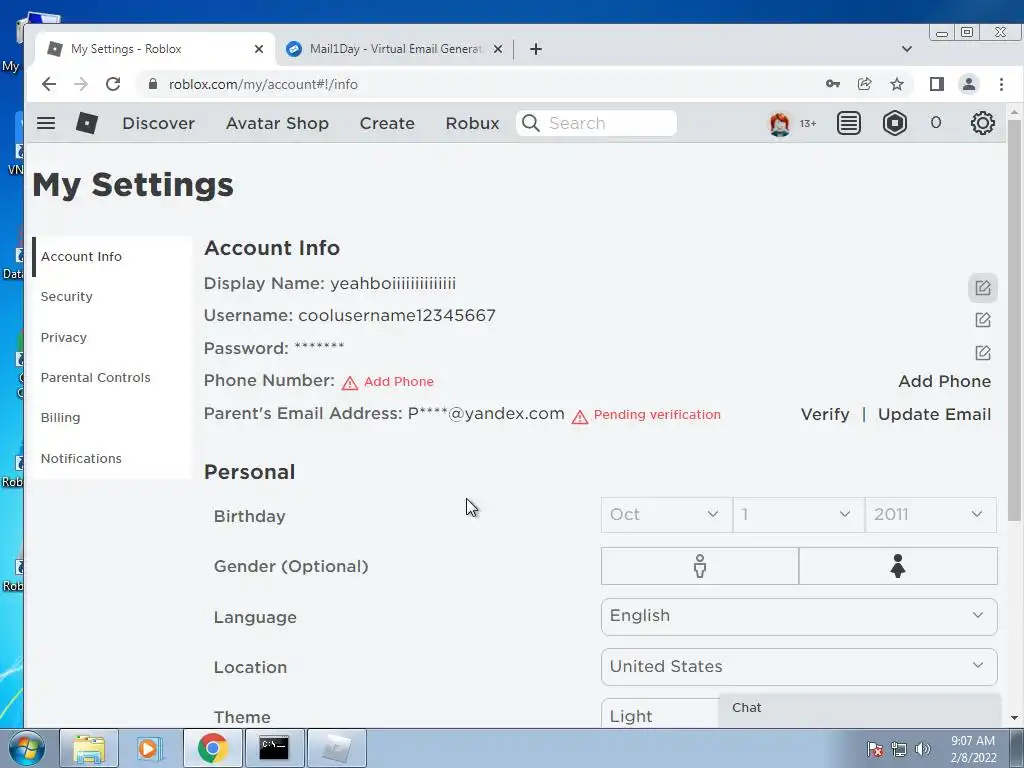Close the My Settings - Roblox tab
The width and height of the screenshot is (1024, 768).
[x=259, y=49]
